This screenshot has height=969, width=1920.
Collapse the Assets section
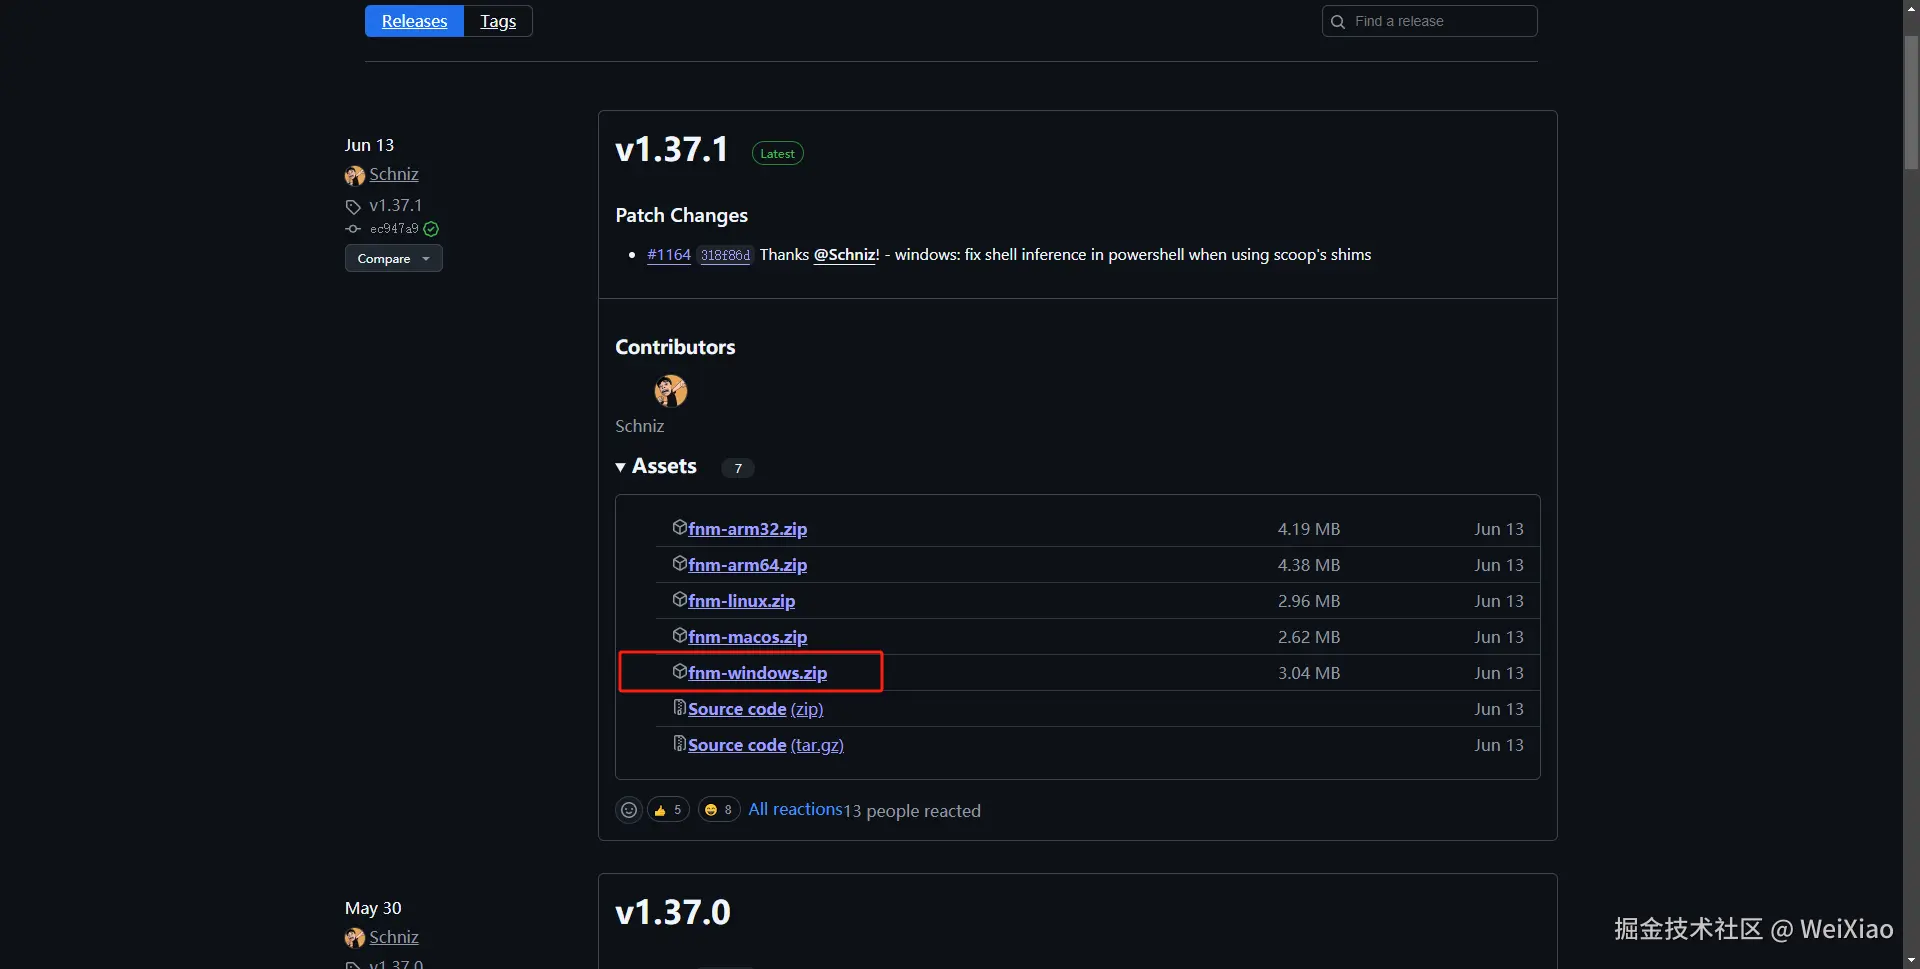pos(656,466)
